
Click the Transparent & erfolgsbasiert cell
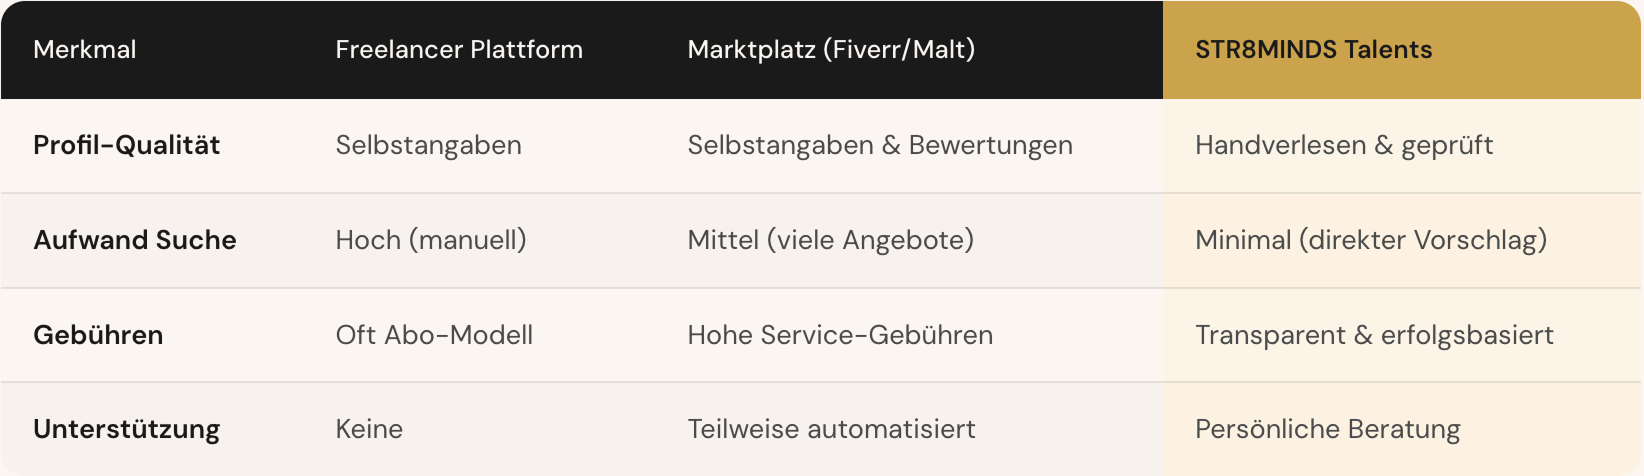click(1374, 335)
